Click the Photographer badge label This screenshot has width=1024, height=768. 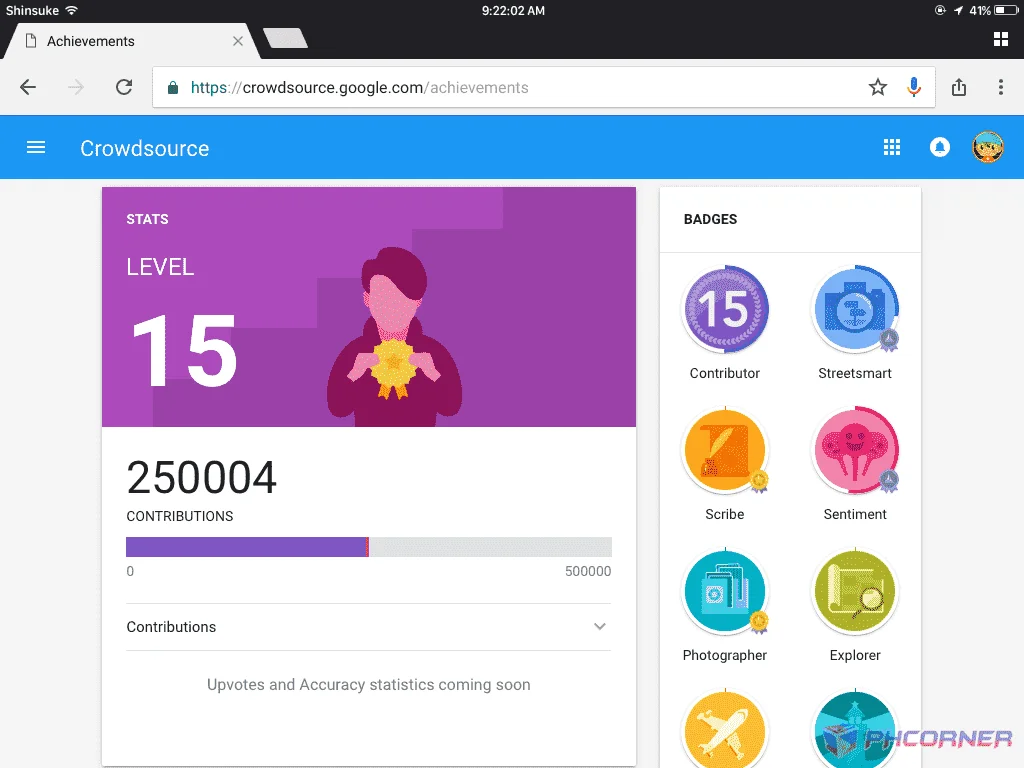(725, 655)
